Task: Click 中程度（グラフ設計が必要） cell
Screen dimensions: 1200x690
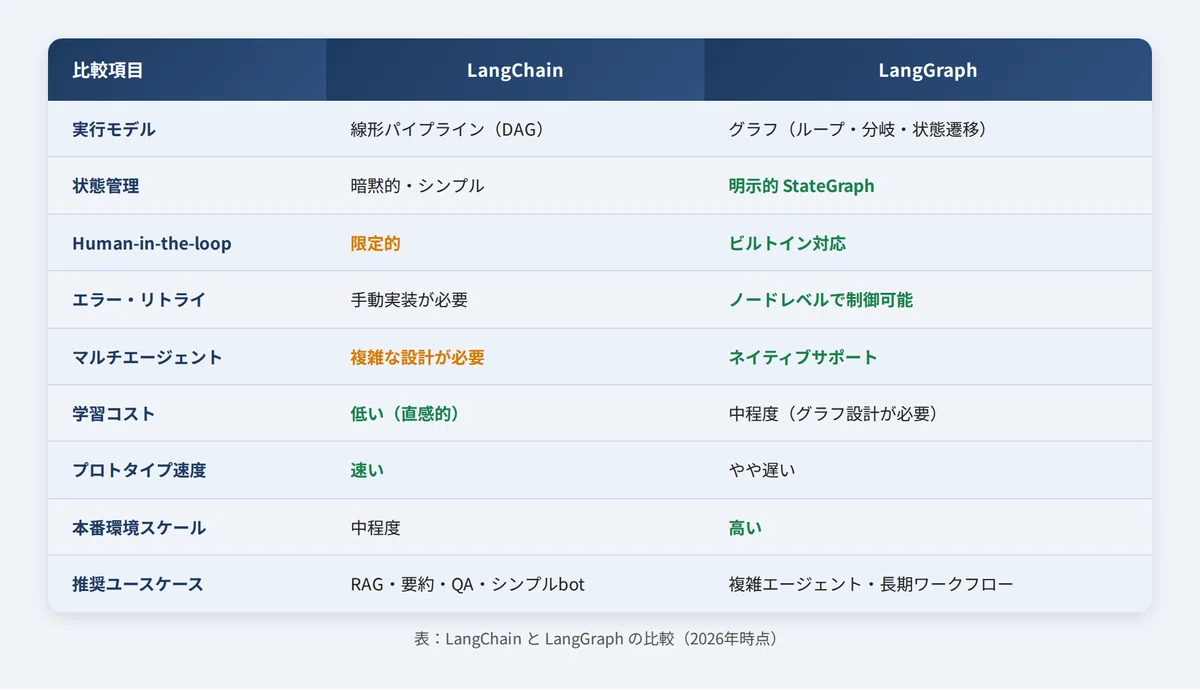Action: tap(928, 413)
